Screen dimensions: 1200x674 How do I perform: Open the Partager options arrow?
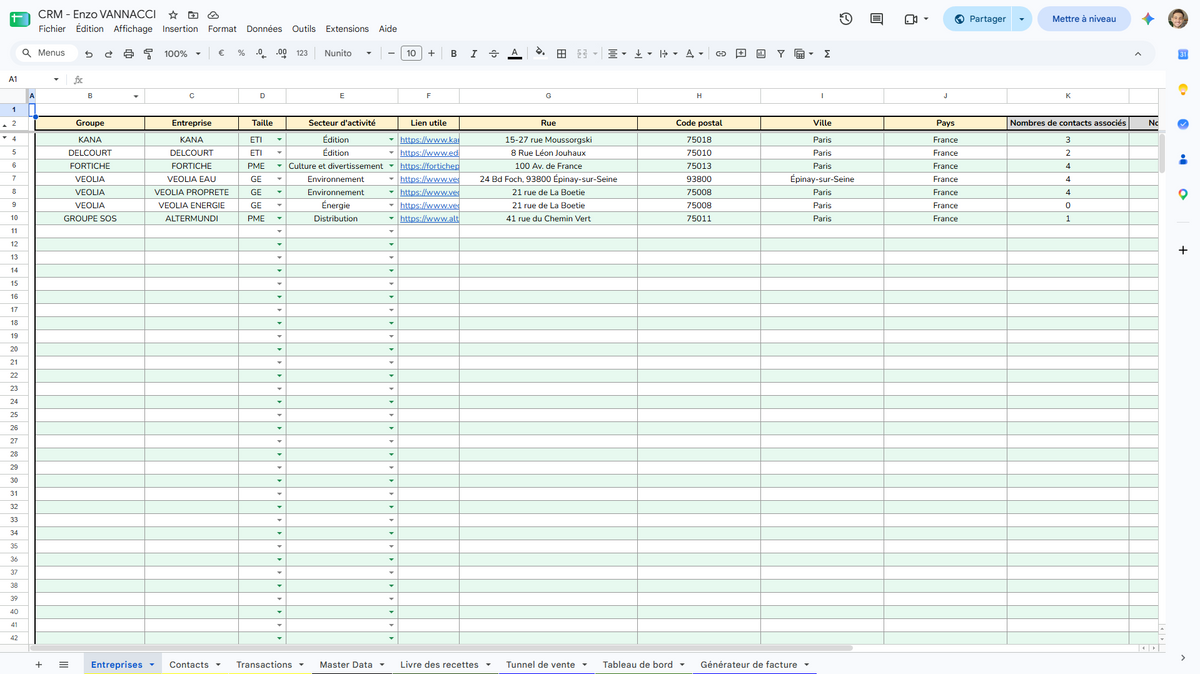pos(1022,19)
